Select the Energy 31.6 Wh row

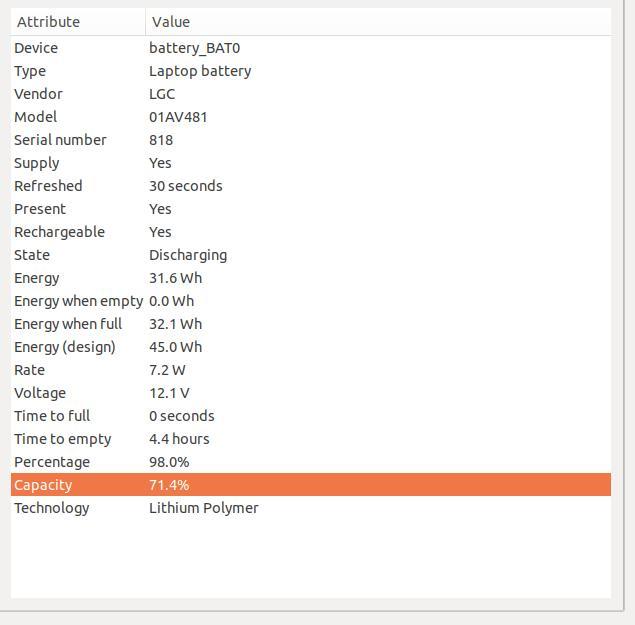coord(311,278)
